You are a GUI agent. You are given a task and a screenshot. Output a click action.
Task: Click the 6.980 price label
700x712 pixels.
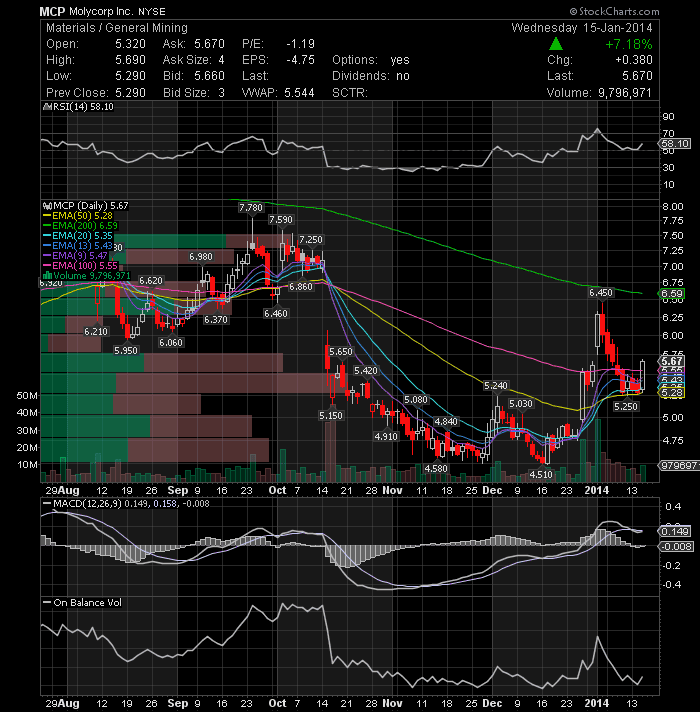[x=201, y=257]
